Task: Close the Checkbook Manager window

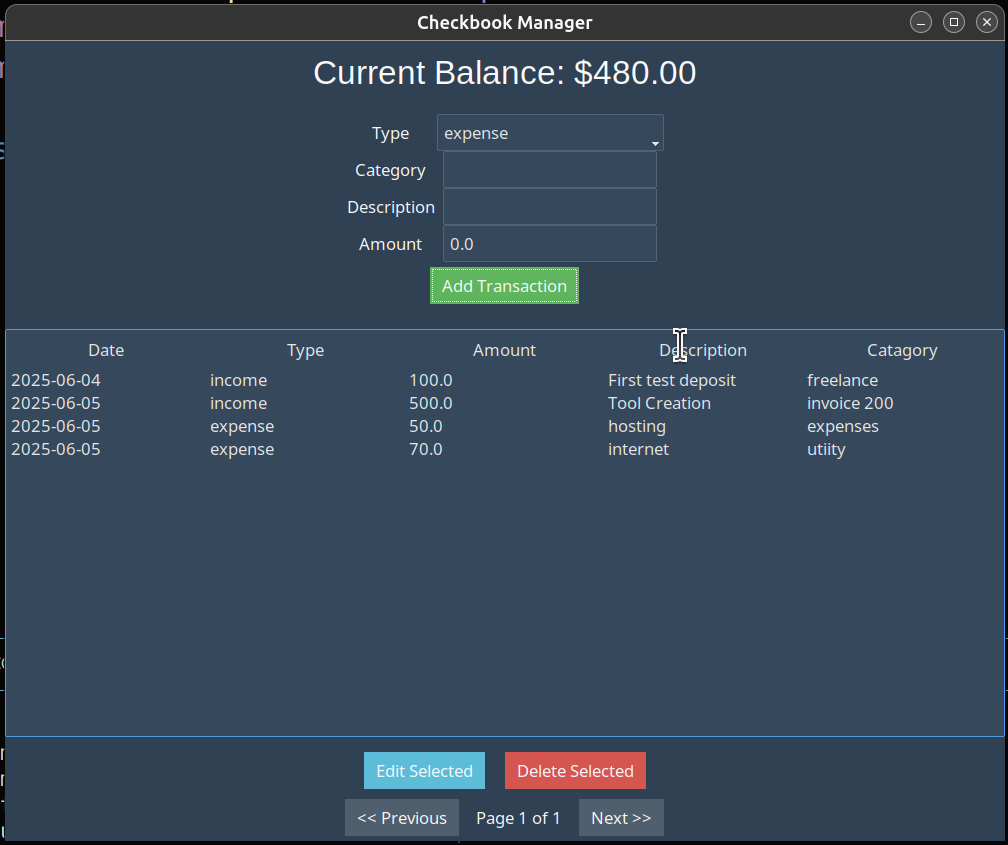Action: 986,23
